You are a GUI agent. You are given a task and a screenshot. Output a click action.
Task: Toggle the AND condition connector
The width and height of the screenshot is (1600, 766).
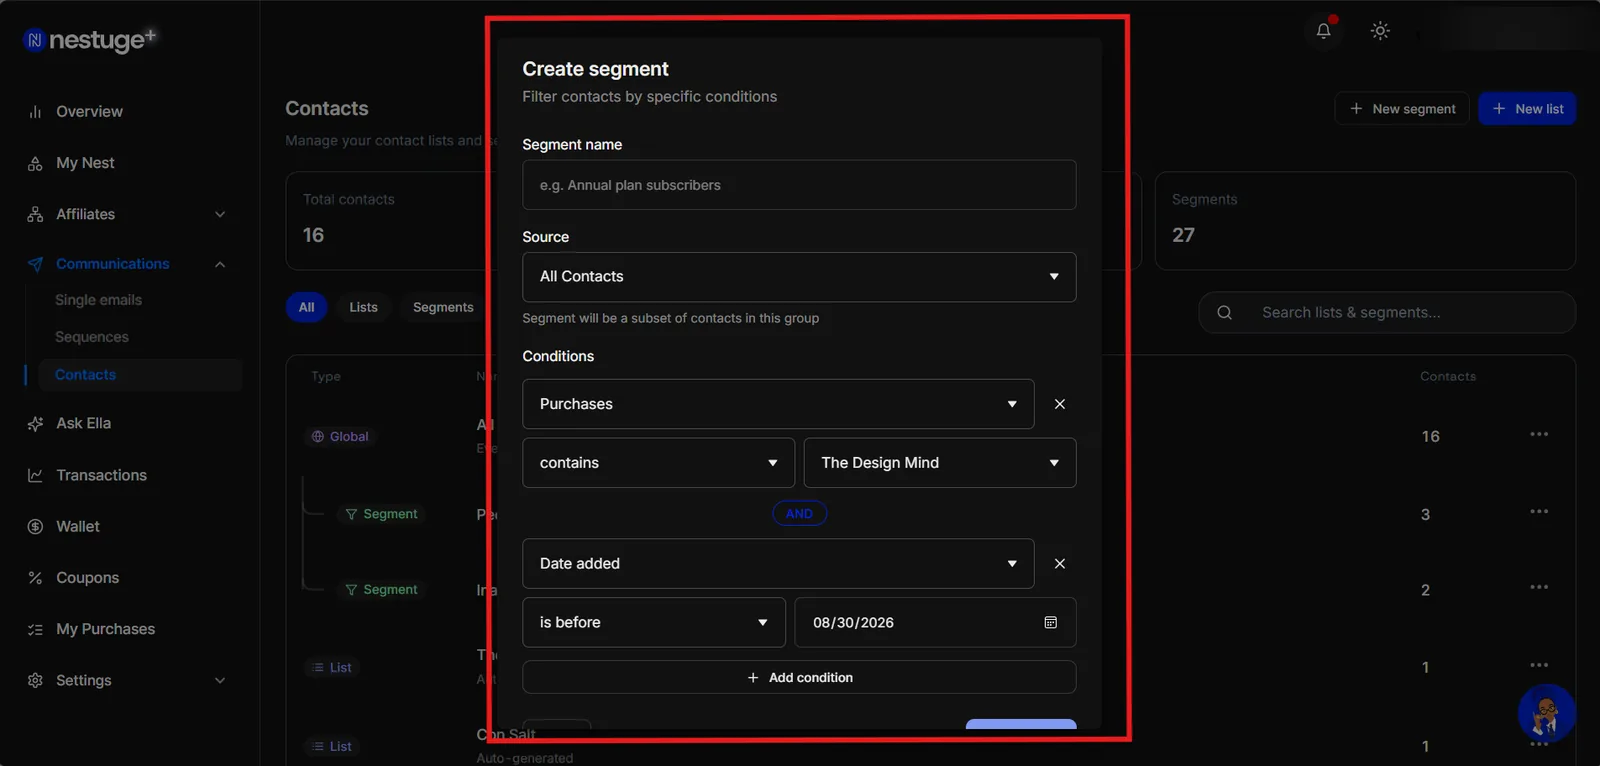pyautogui.click(x=799, y=514)
